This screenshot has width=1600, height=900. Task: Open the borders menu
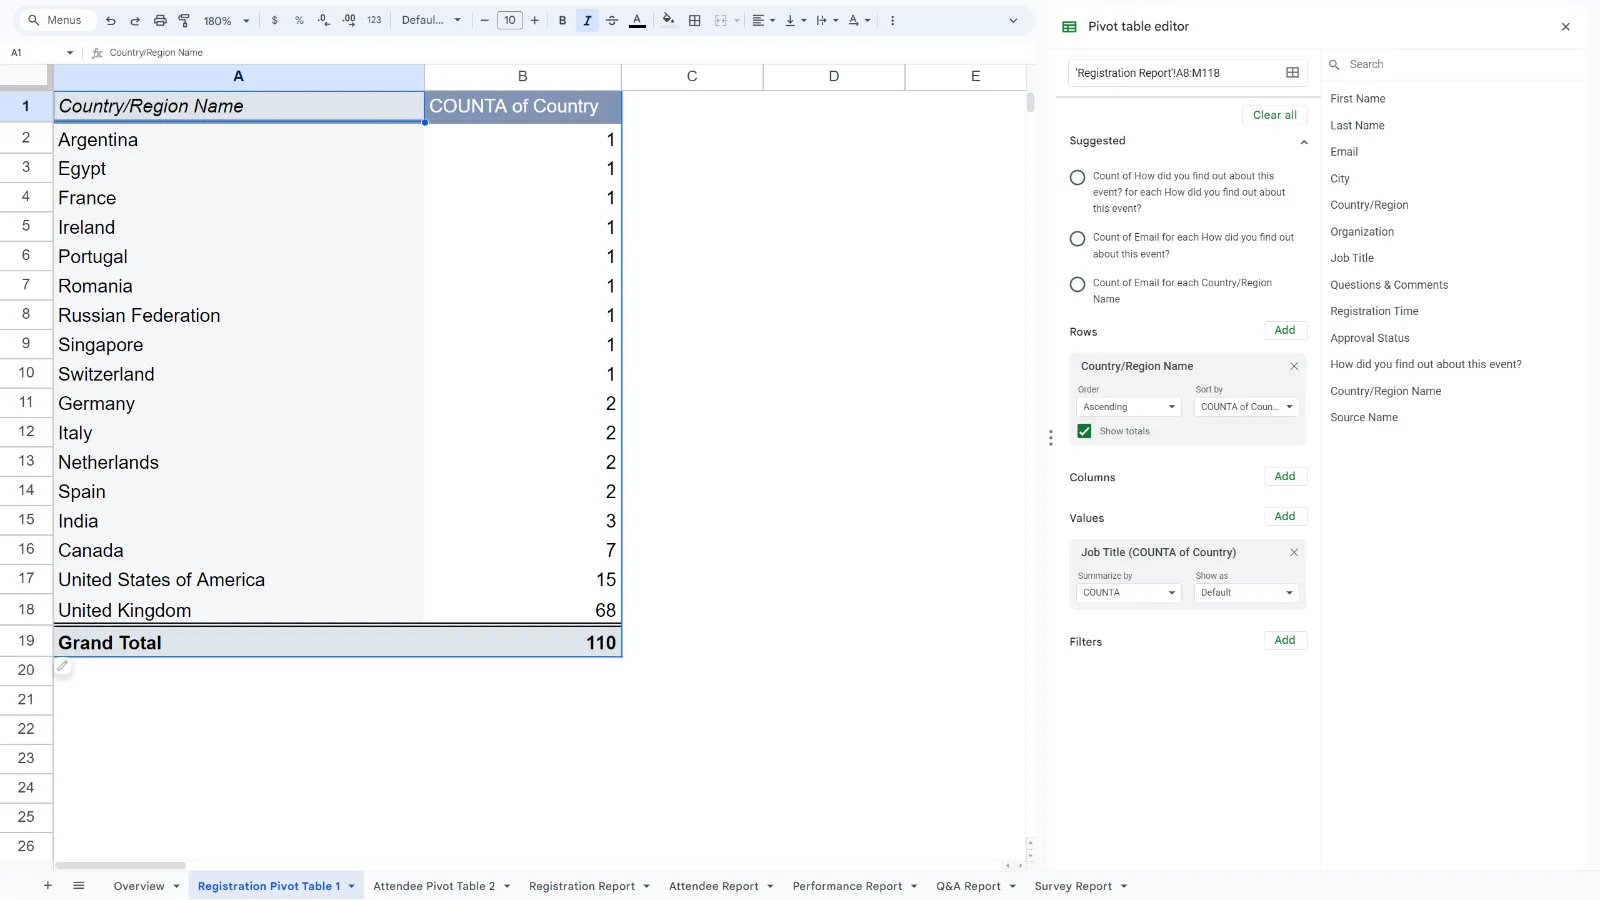[695, 20]
